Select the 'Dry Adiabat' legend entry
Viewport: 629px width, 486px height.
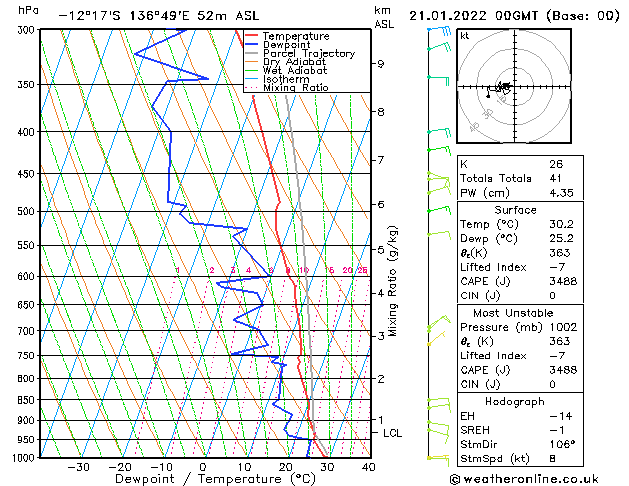pyautogui.click(x=294, y=62)
